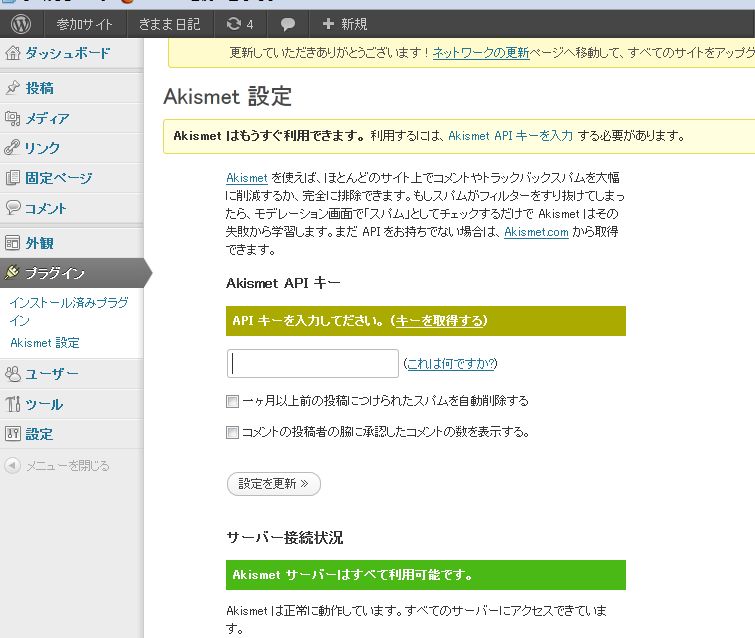Screen dimensions: 755x638
Task: Click the Akismet API キー heading
Action: click(x=283, y=283)
